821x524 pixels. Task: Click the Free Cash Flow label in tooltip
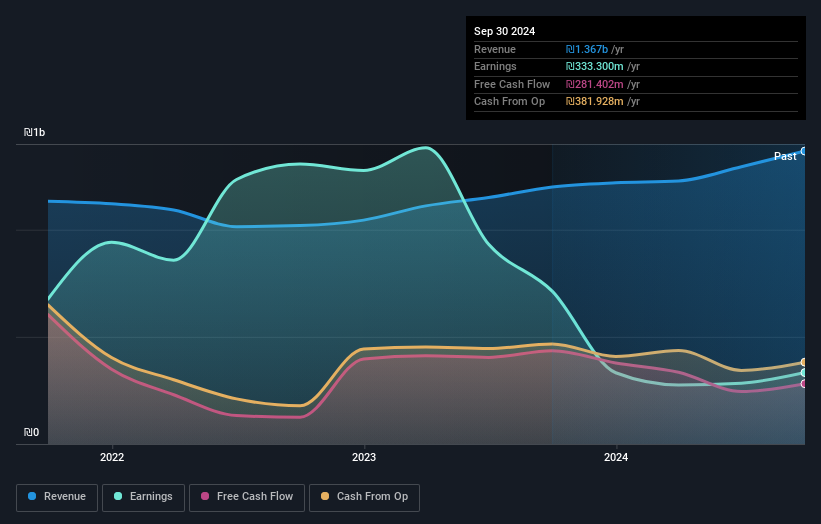click(x=512, y=84)
